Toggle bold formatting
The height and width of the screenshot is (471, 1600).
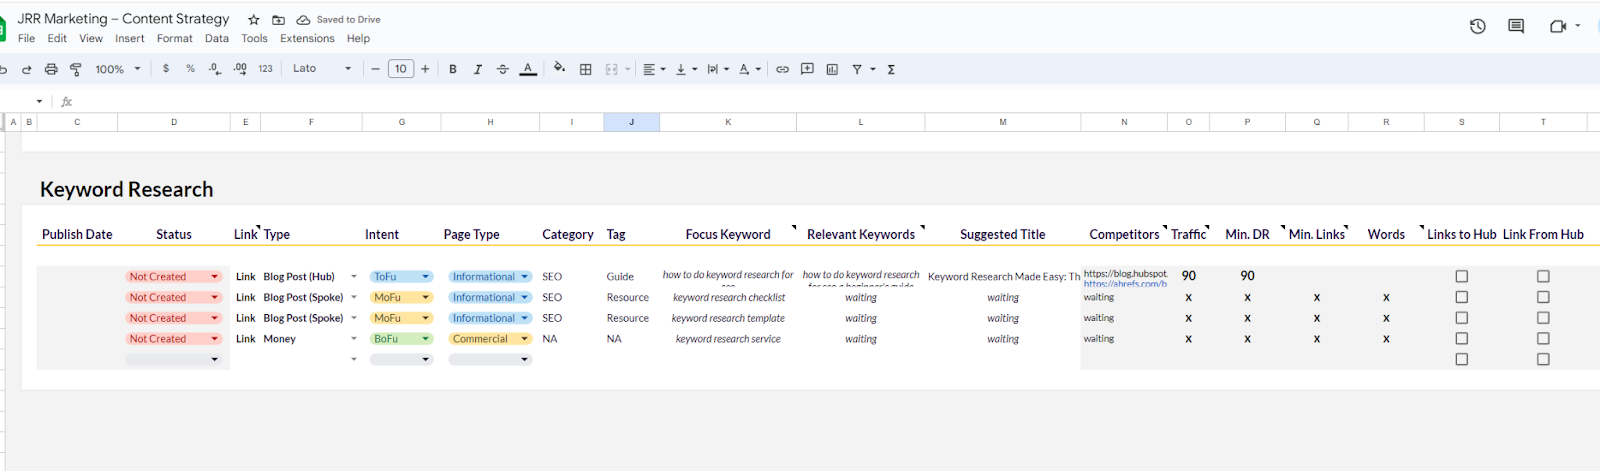[x=453, y=69]
